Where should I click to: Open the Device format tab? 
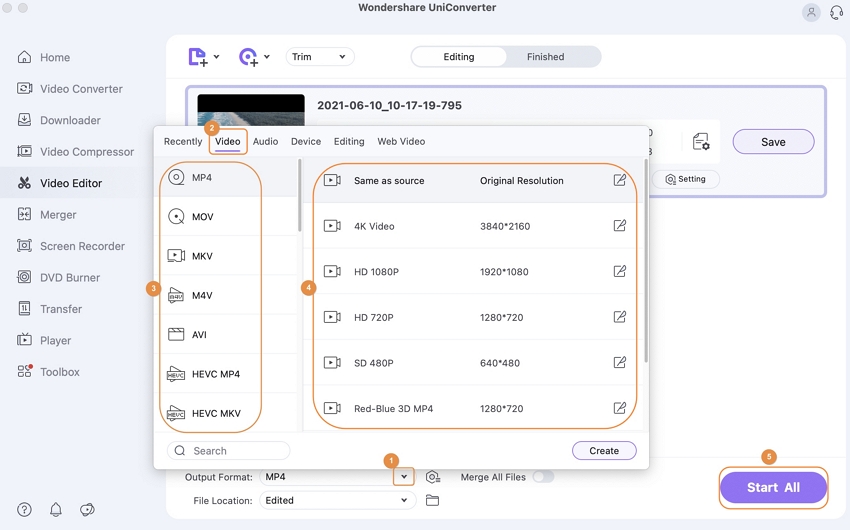tap(306, 141)
